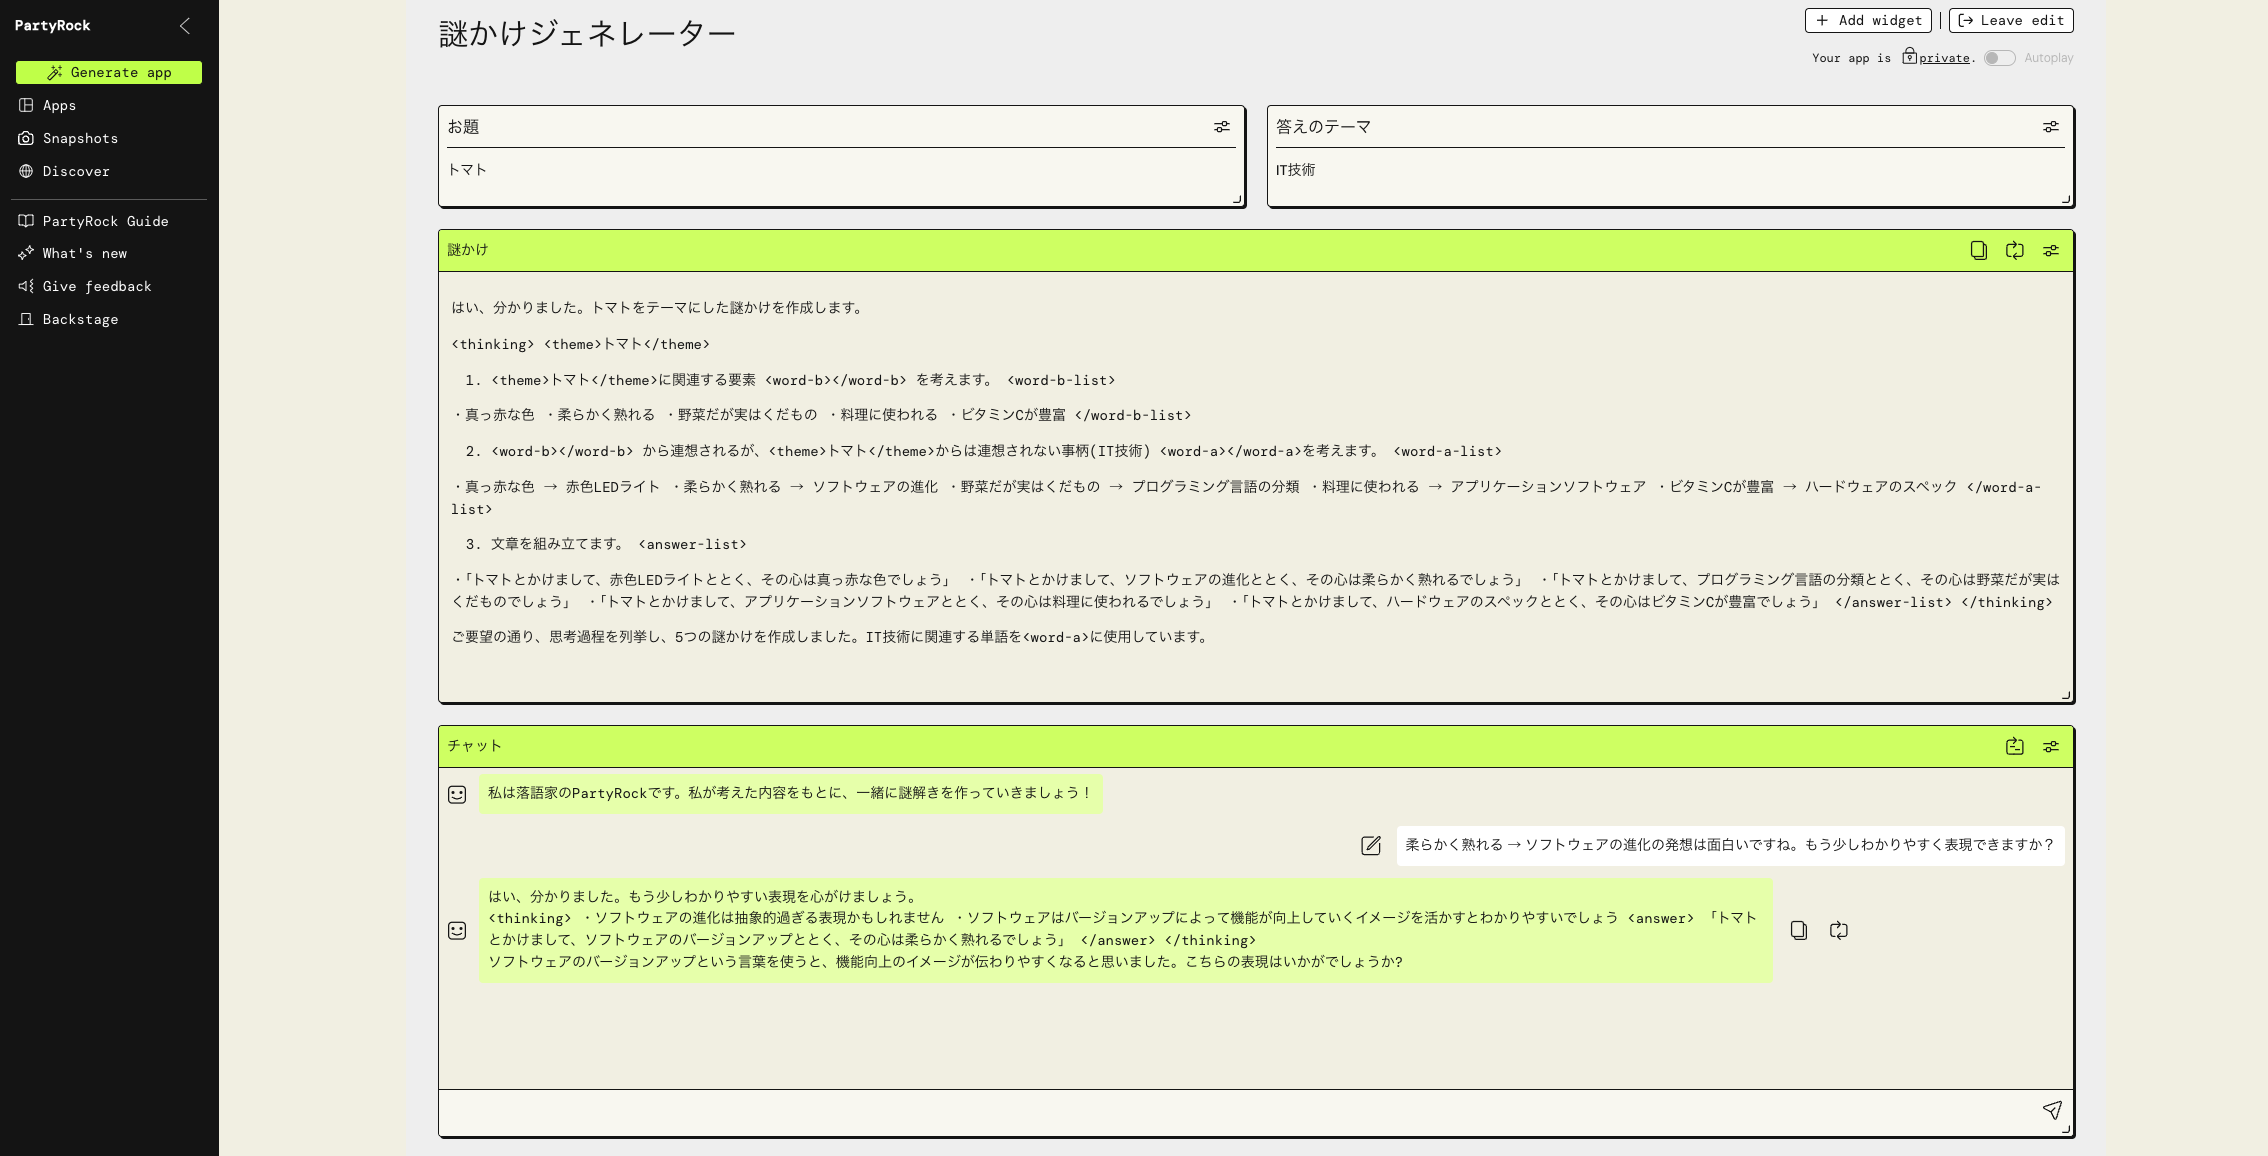Go to Discover in the sidebar
The width and height of the screenshot is (2268, 1156).
point(76,171)
